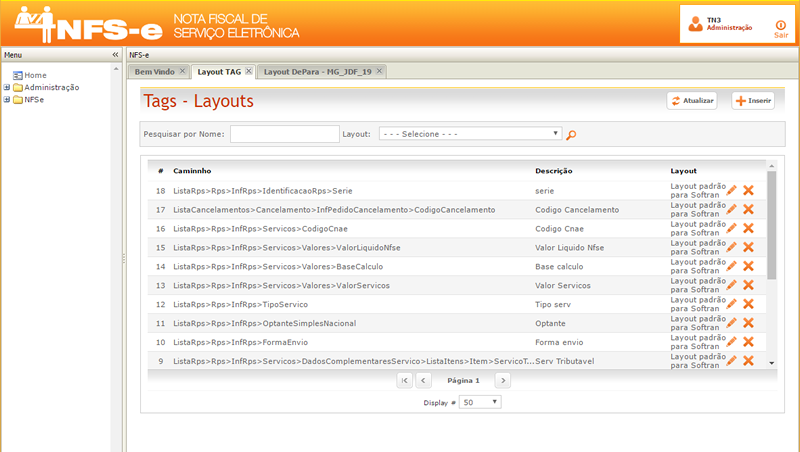Viewport: 800px width, 452px height.
Task: Delete the Base calculo row
Action: (748, 266)
